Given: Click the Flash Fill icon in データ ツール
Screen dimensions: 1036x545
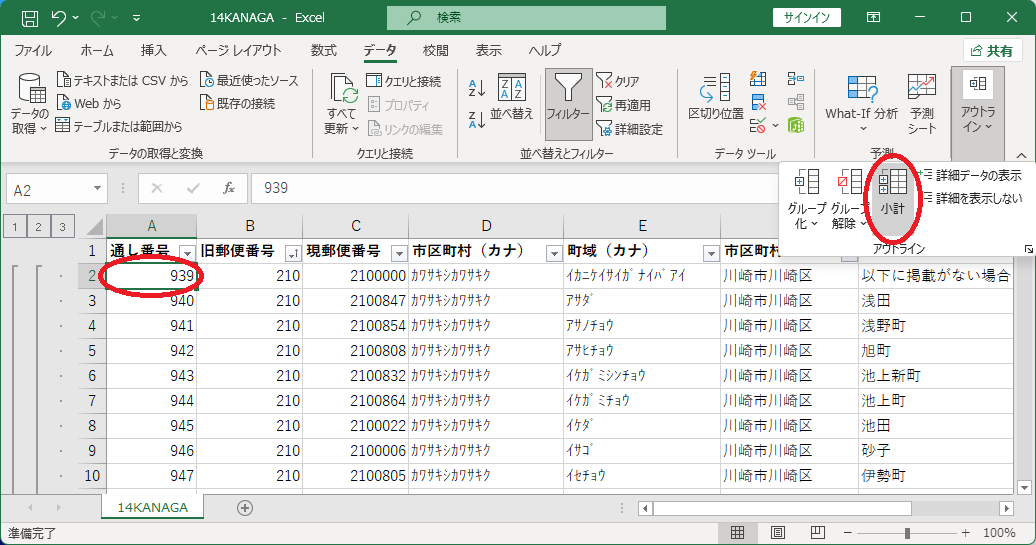Looking at the screenshot, I should tap(758, 79).
